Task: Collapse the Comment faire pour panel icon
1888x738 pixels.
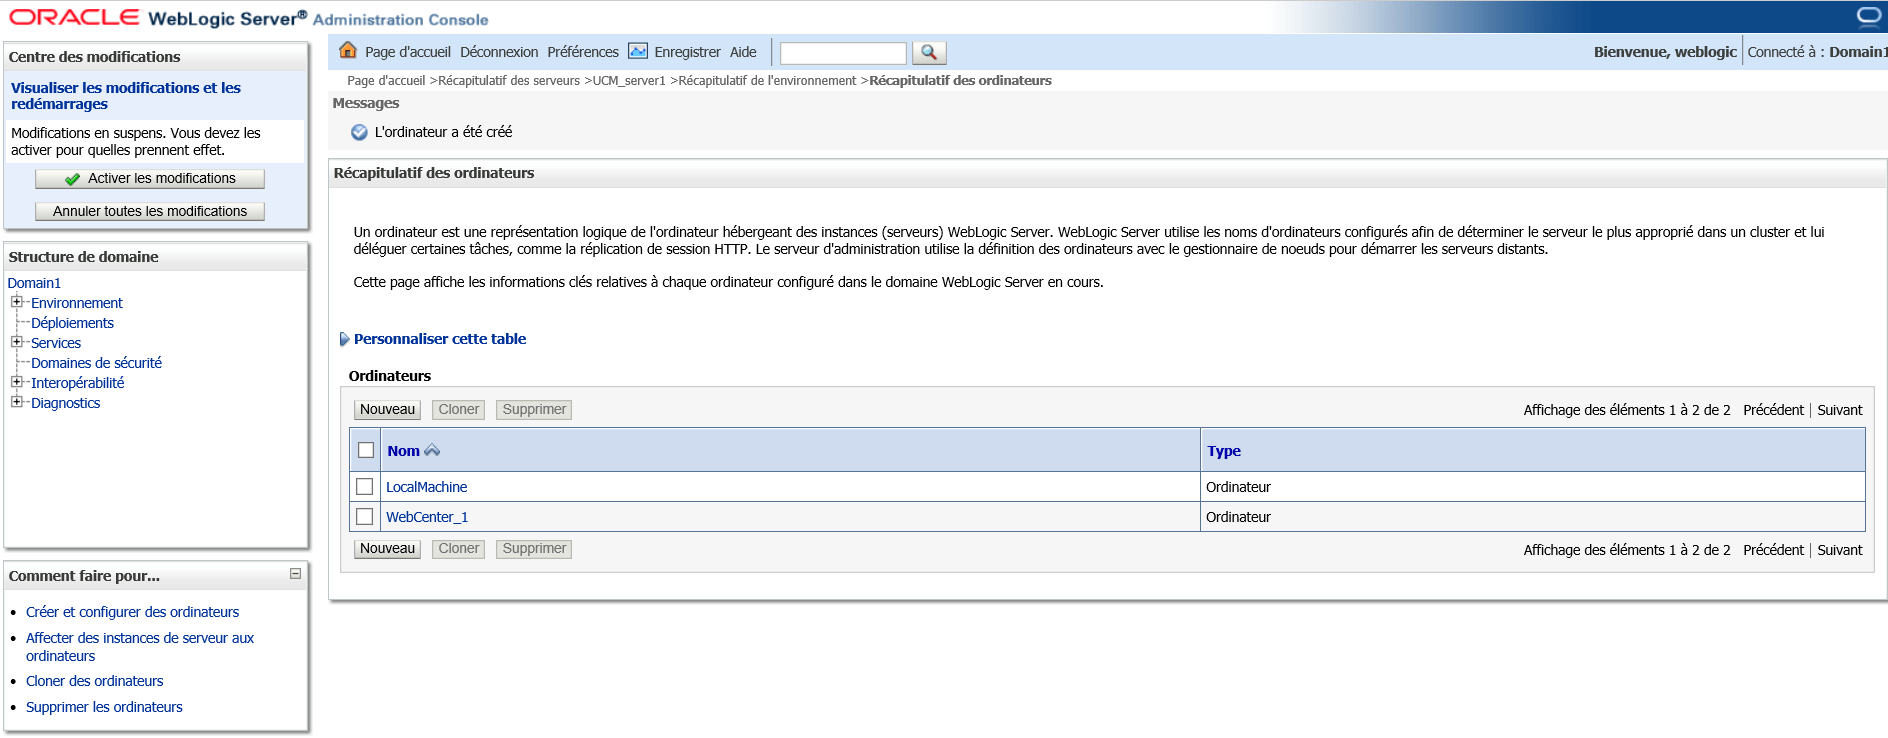Action: tap(295, 574)
